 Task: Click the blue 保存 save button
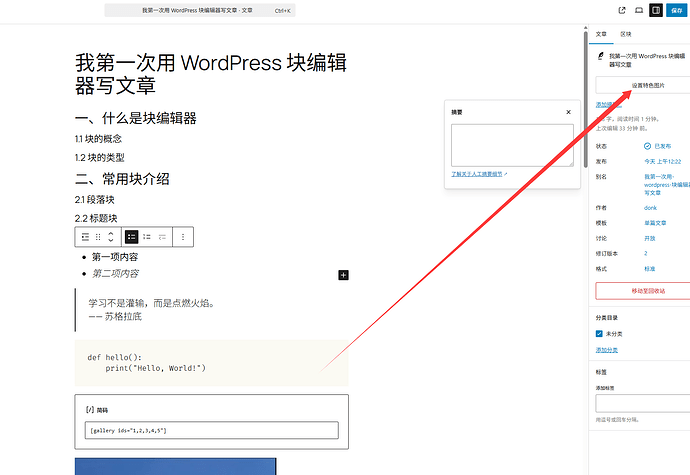coord(677,10)
